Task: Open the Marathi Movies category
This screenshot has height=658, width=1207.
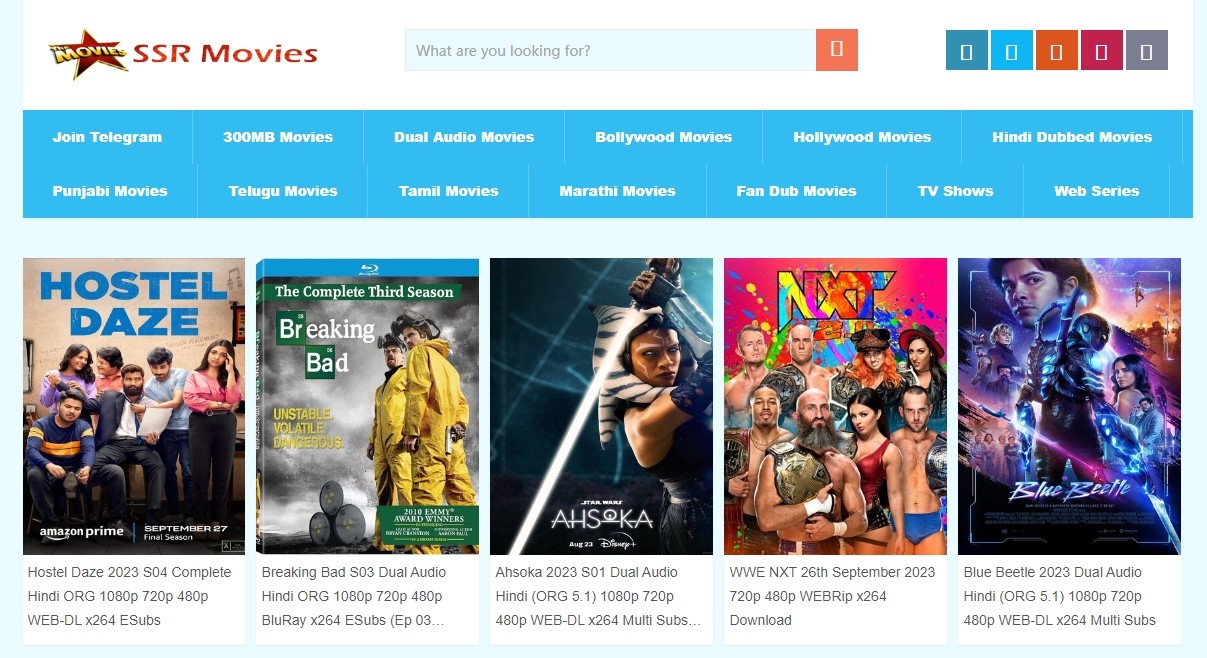Action: point(617,191)
